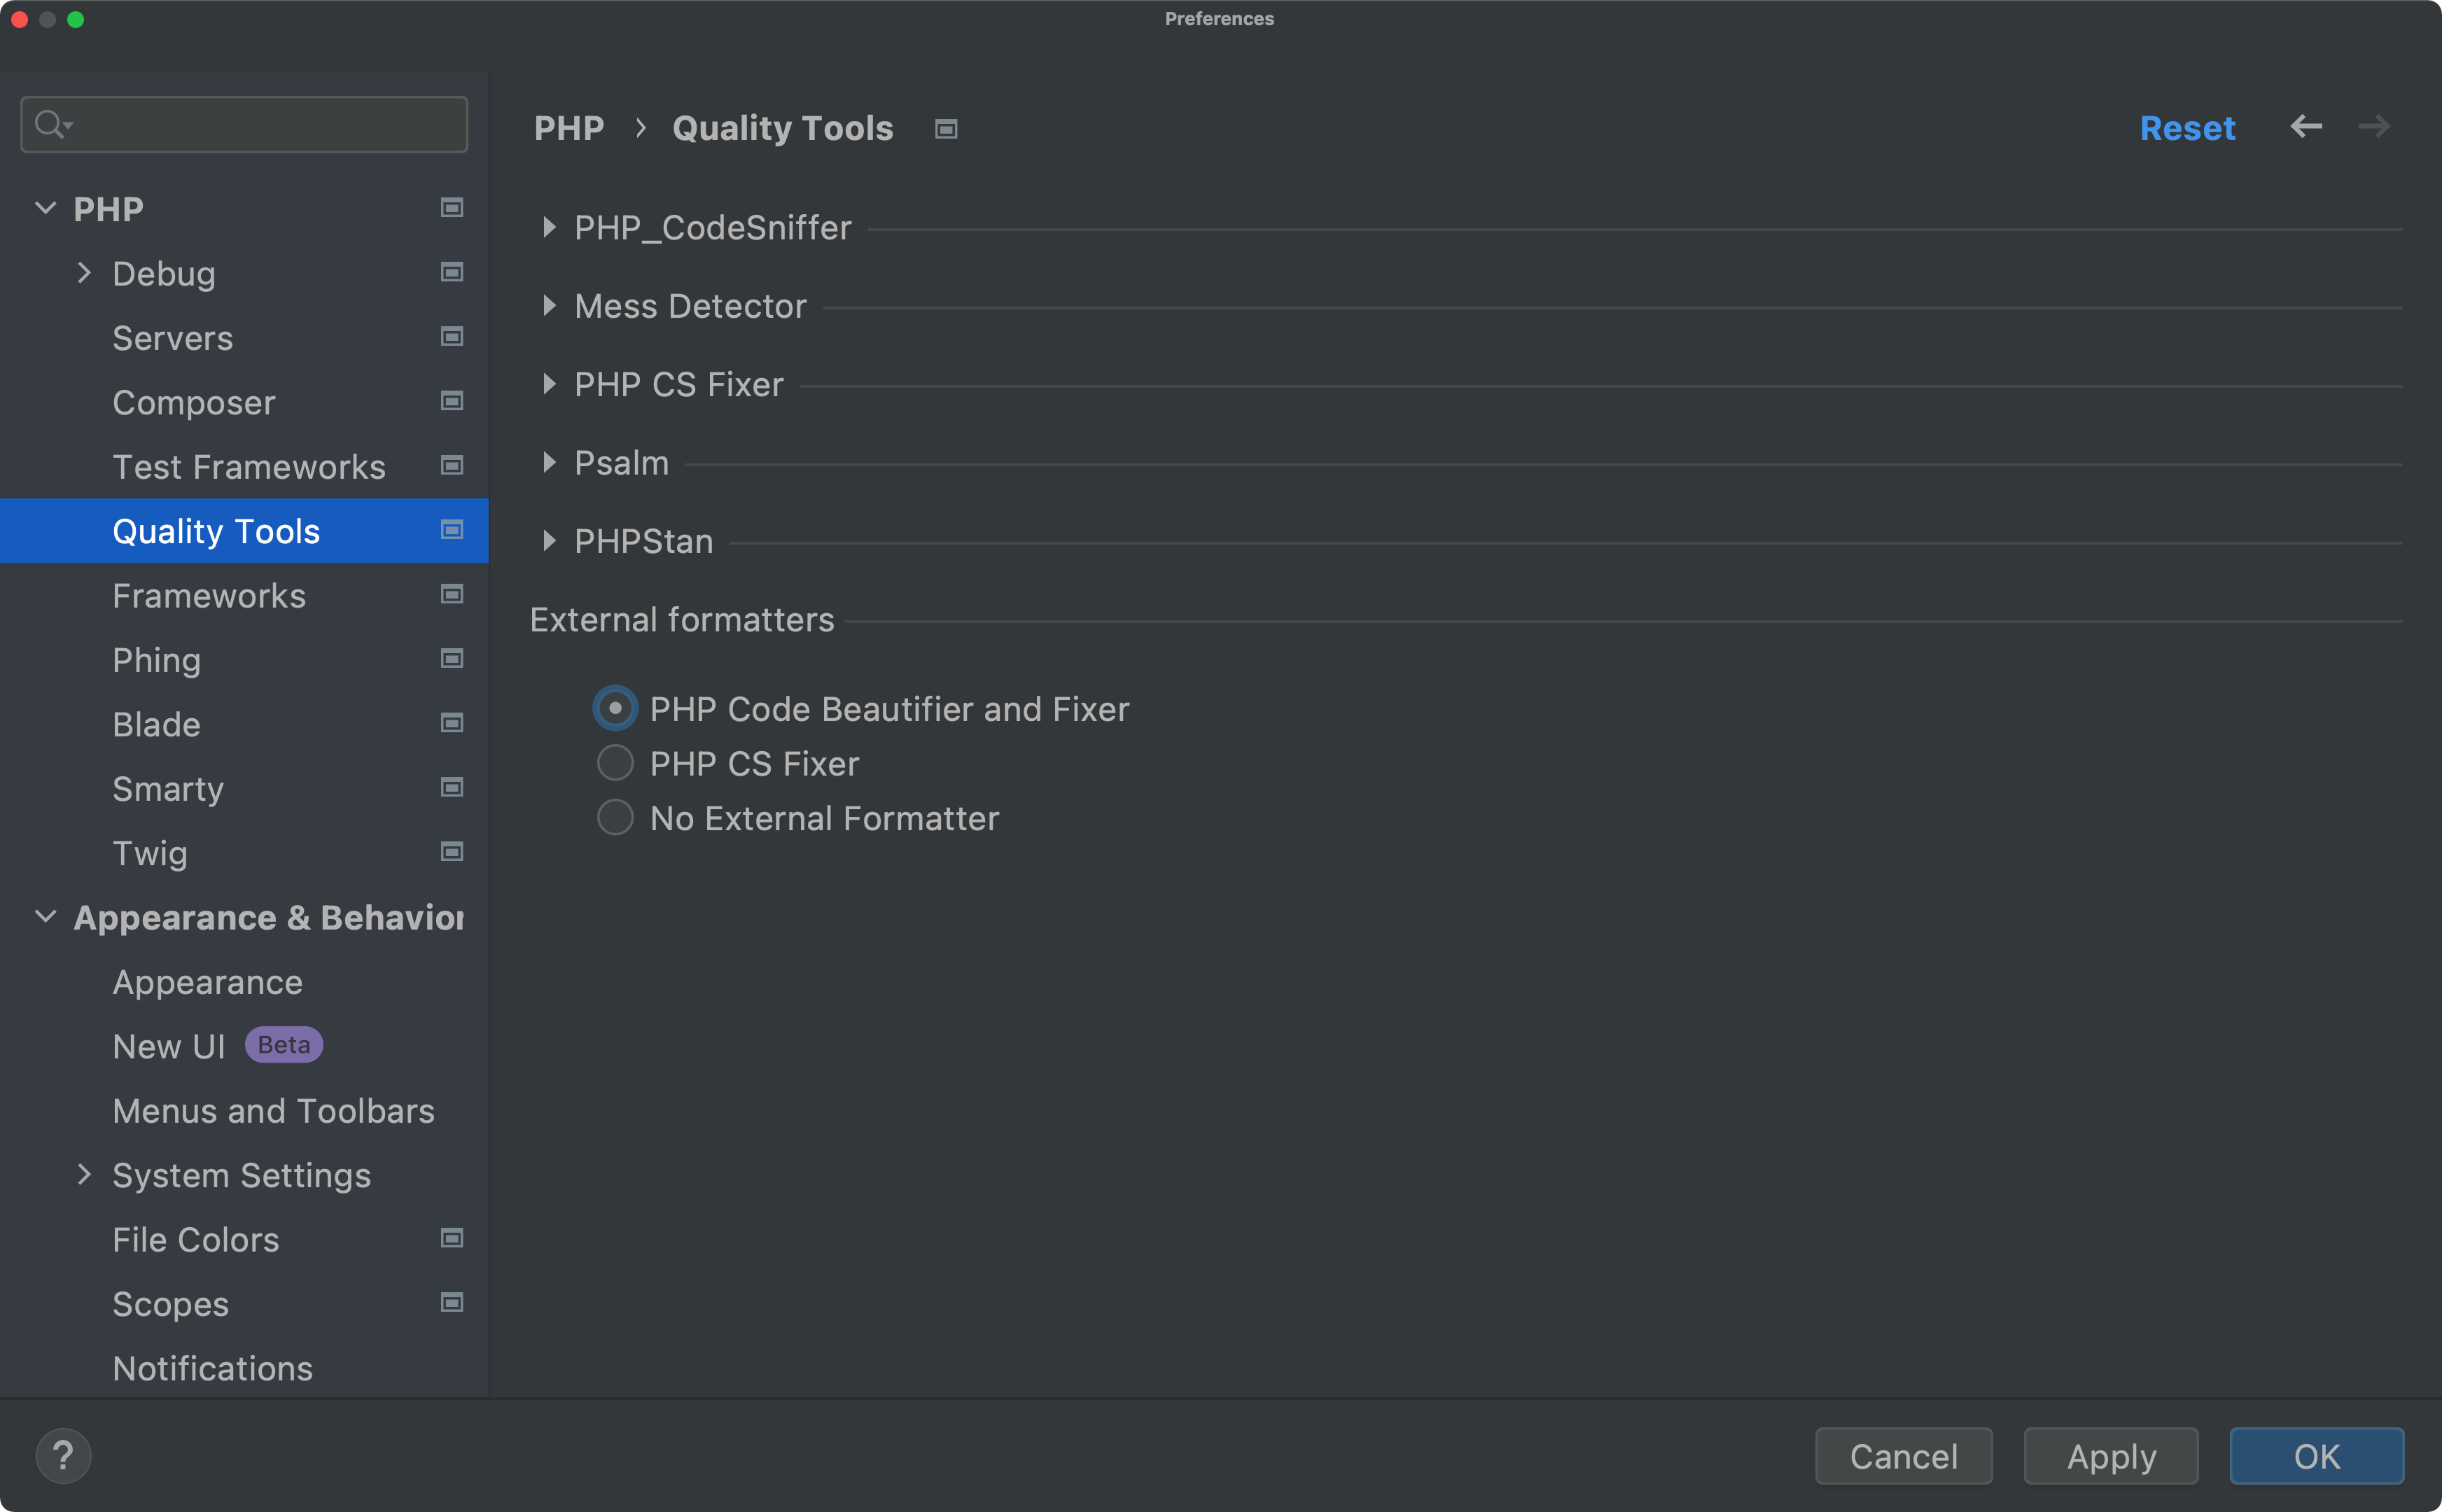Expand the Debug settings tree item
2442x1512 pixels.
pyautogui.click(x=85, y=272)
